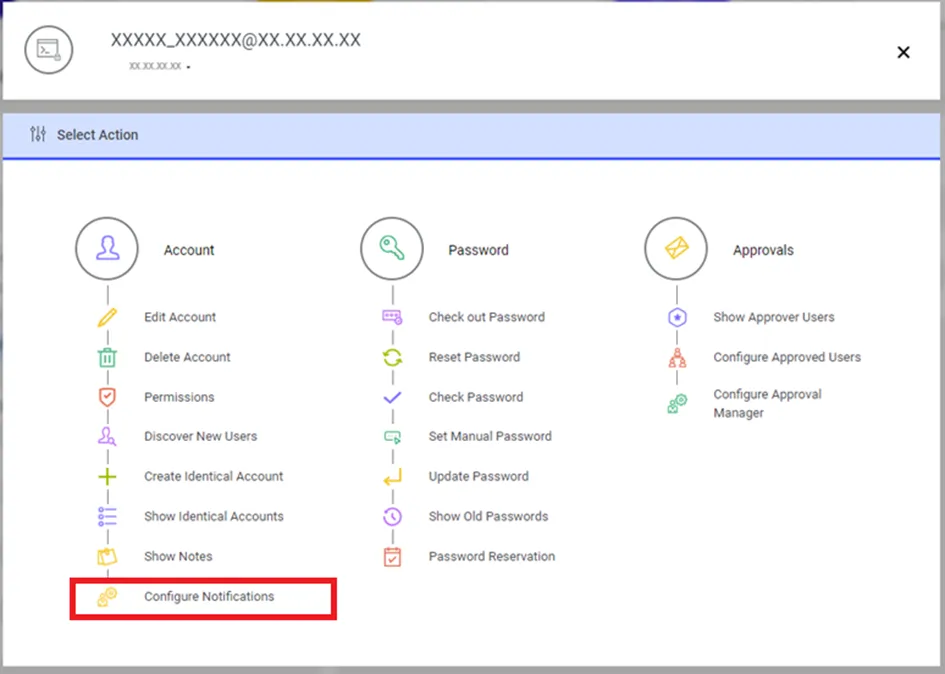This screenshot has height=674, width=945.
Task: Select Update Password
Action: click(x=479, y=477)
